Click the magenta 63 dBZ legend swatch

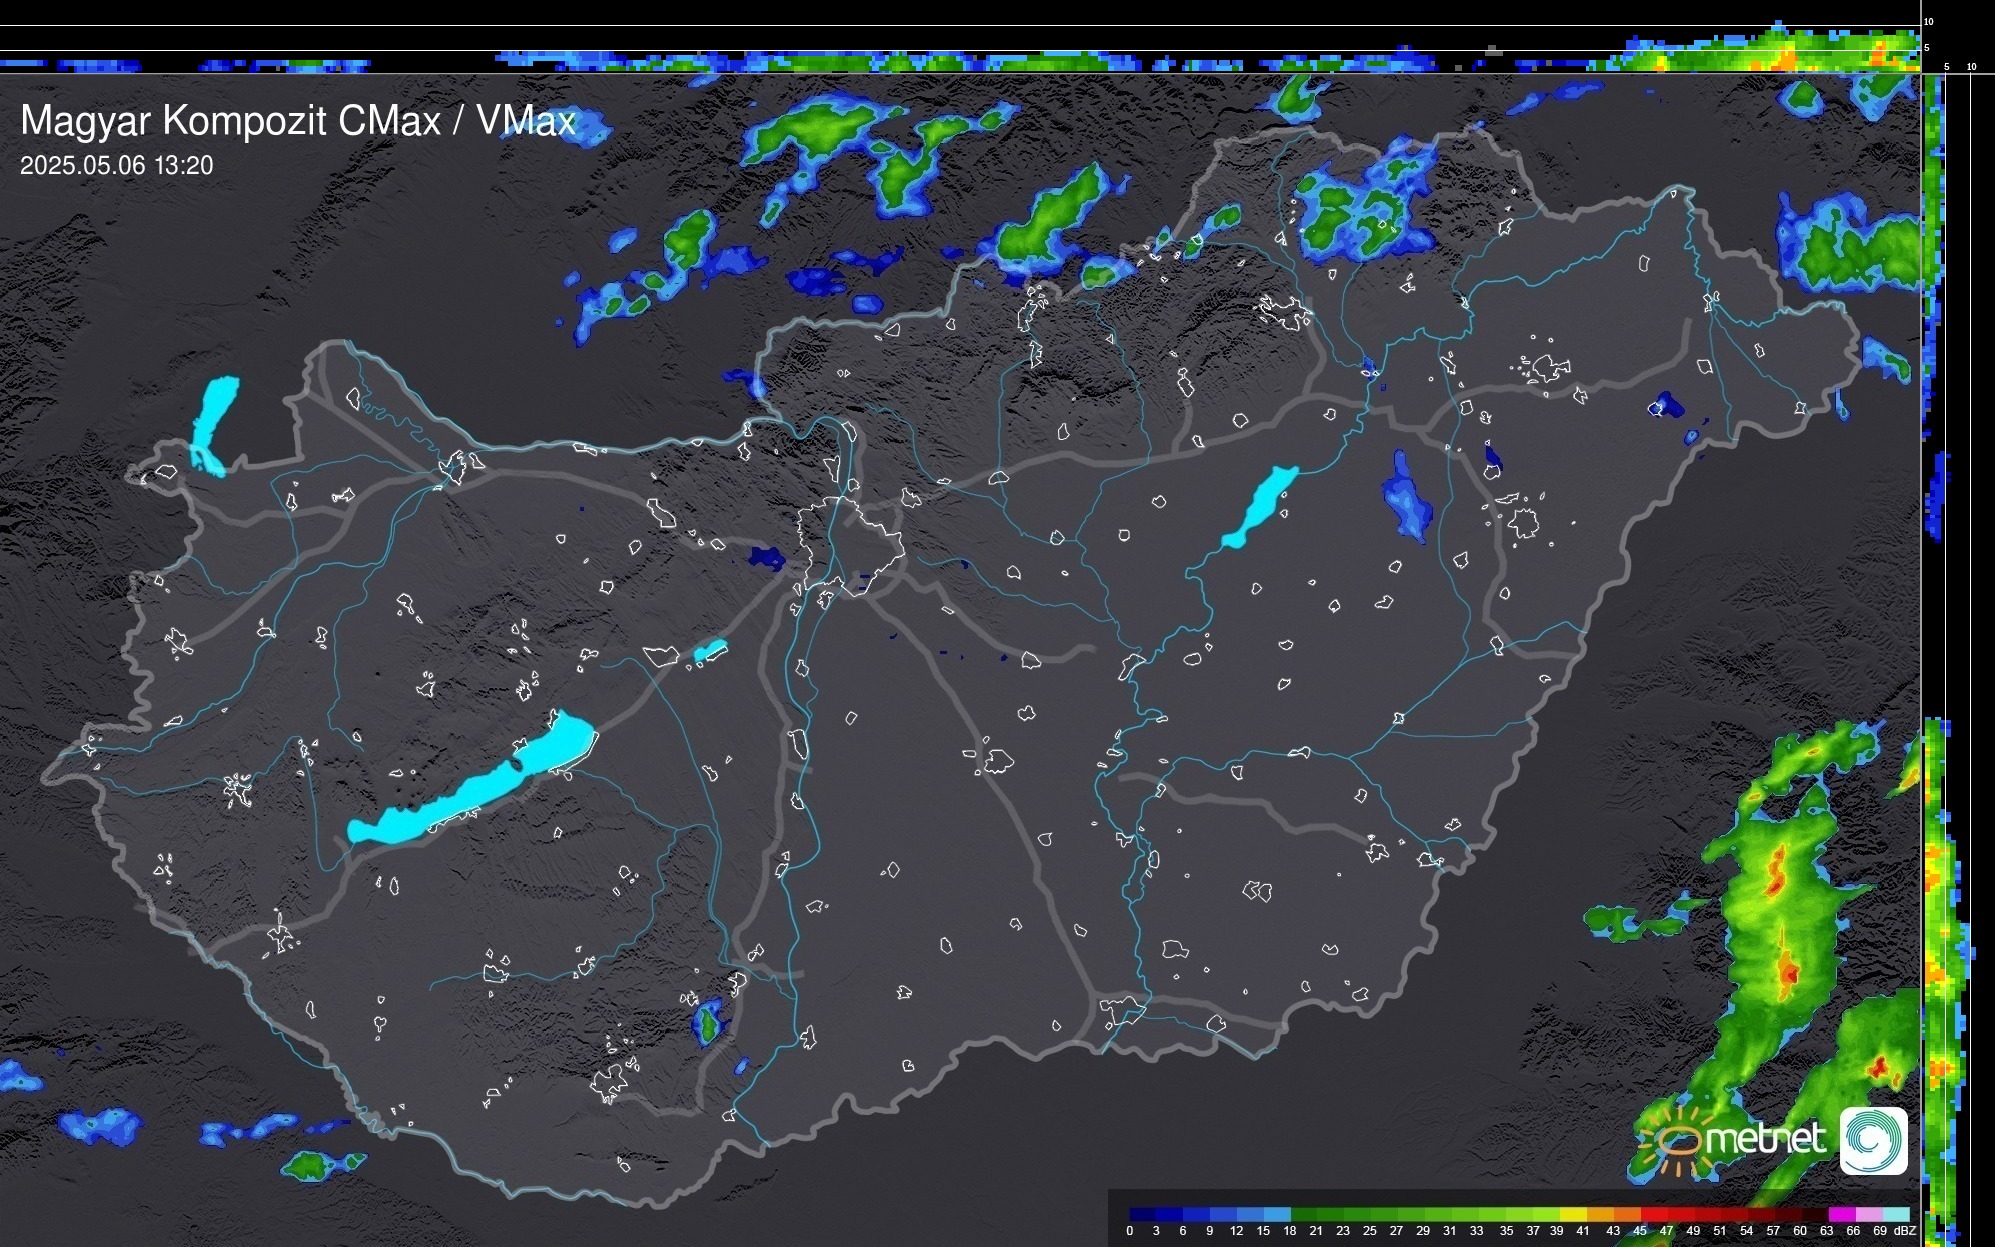point(1841,1215)
